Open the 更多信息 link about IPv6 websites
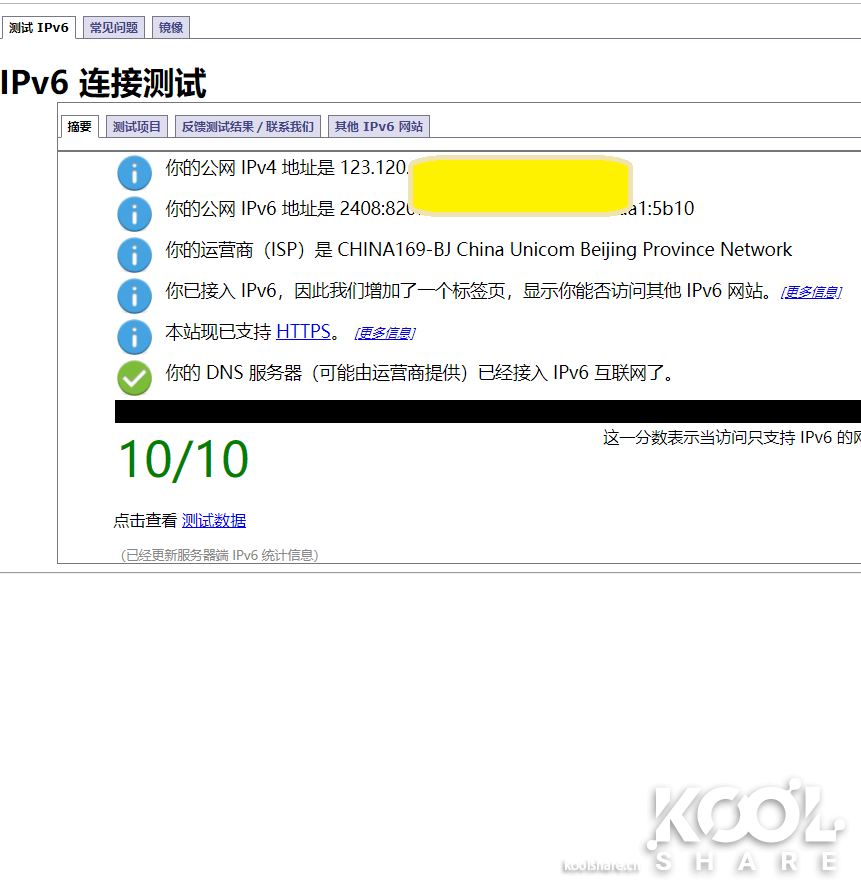The height and width of the screenshot is (885, 861). coord(810,291)
